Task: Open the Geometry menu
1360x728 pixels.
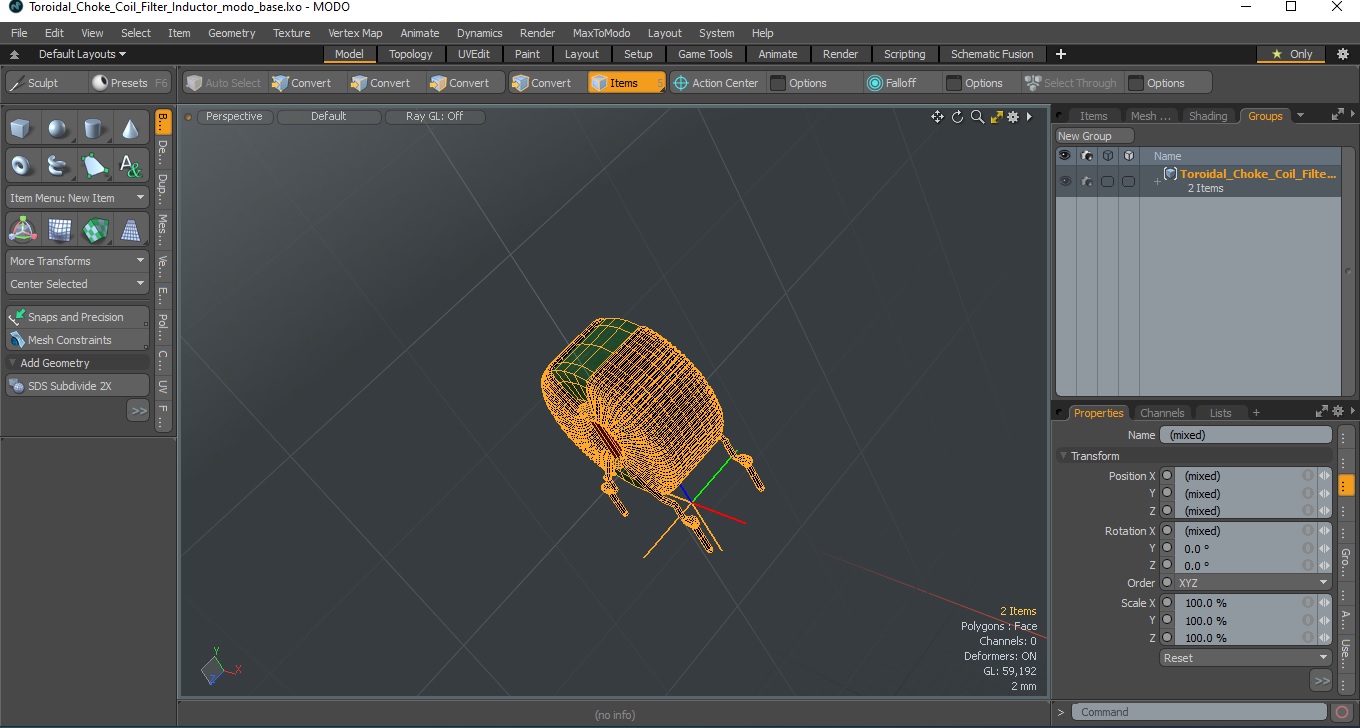Action: click(x=231, y=33)
